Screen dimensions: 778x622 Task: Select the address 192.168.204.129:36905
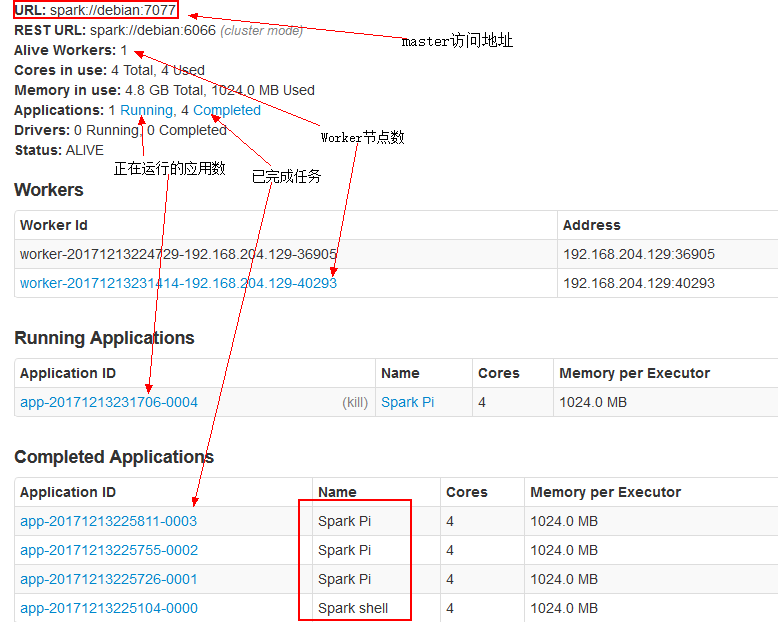tap(639, 254)
